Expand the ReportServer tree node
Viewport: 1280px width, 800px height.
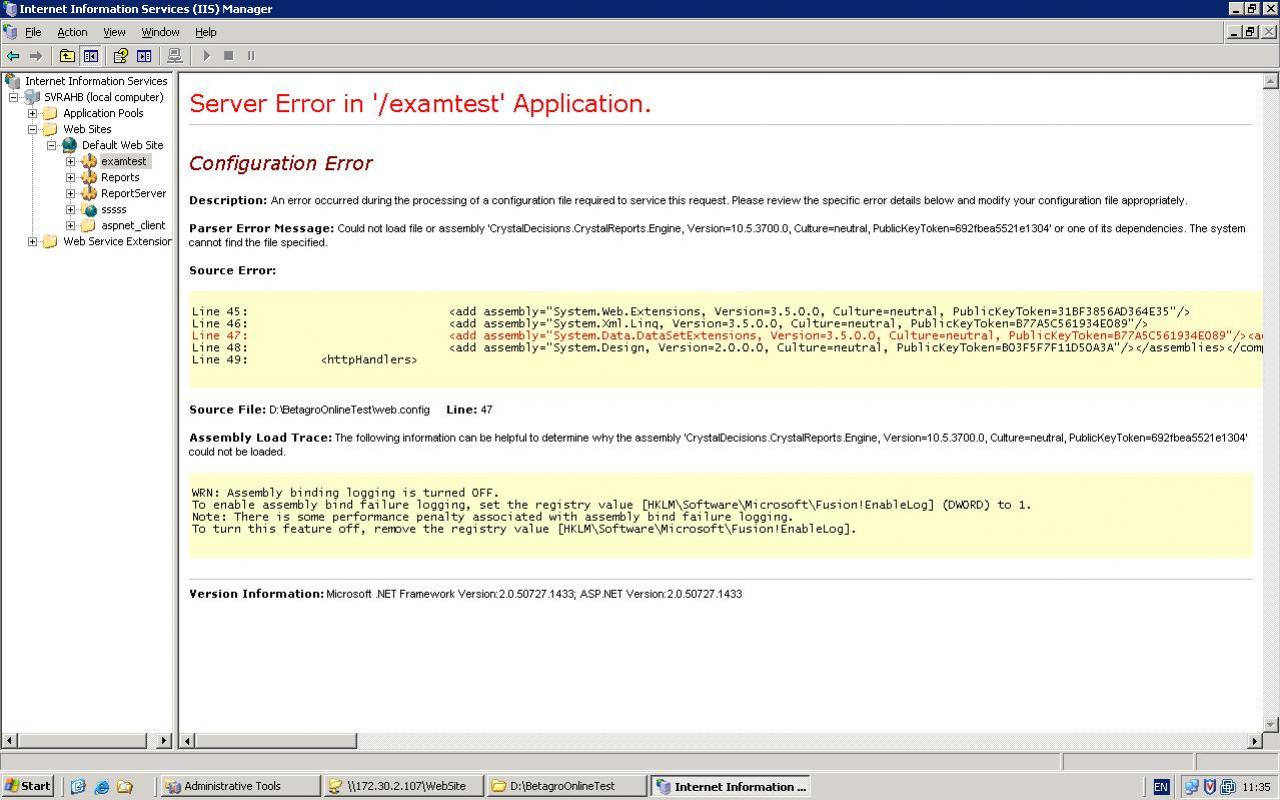pyautogui.click(x=70, y=193)
